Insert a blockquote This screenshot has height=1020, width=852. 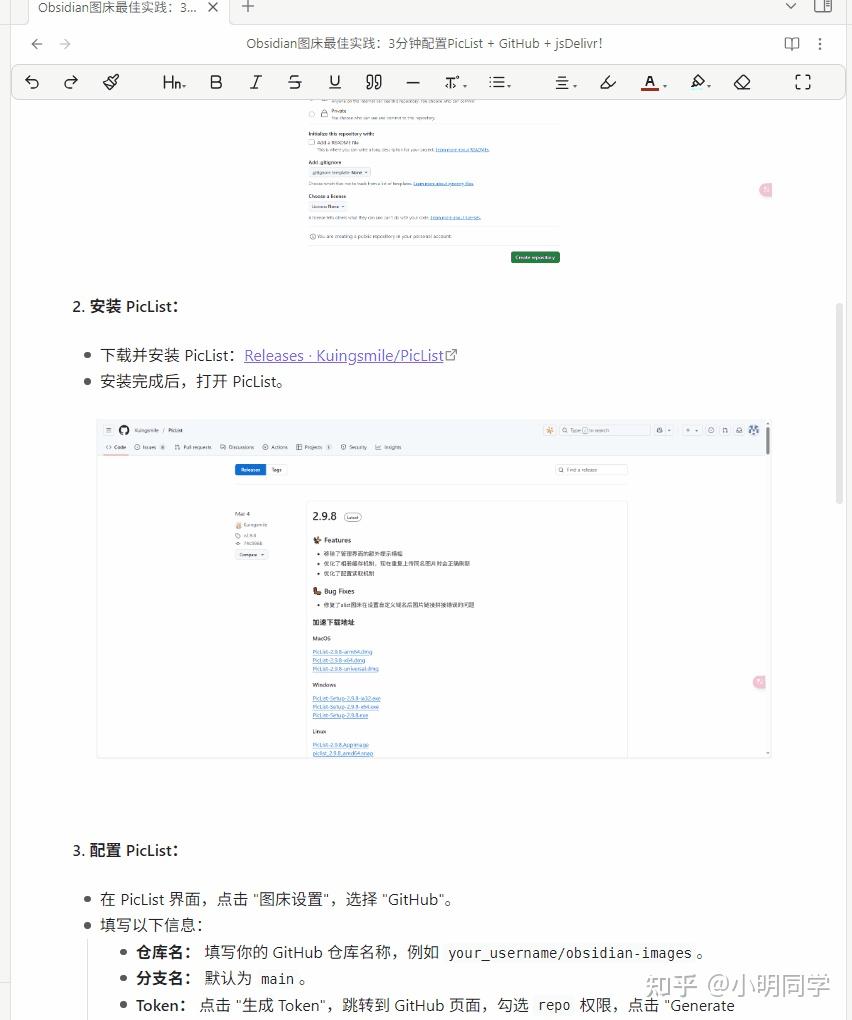[373, 82]
